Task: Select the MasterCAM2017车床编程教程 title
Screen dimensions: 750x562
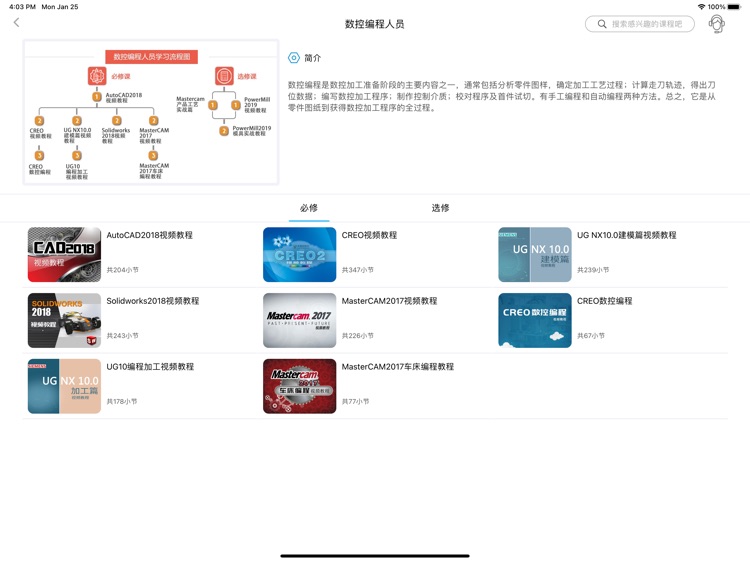Action: pyautogui.click(x=397, y=366)
